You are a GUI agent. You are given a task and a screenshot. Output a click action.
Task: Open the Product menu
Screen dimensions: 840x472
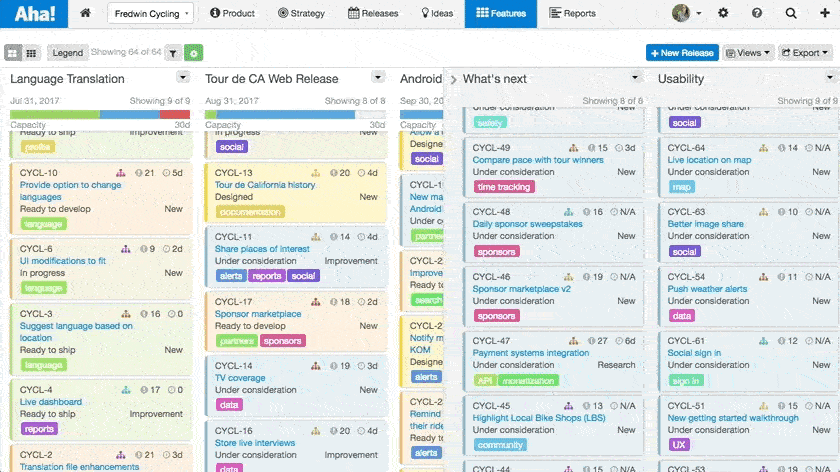pyautogui.click(x=232, y=13)
